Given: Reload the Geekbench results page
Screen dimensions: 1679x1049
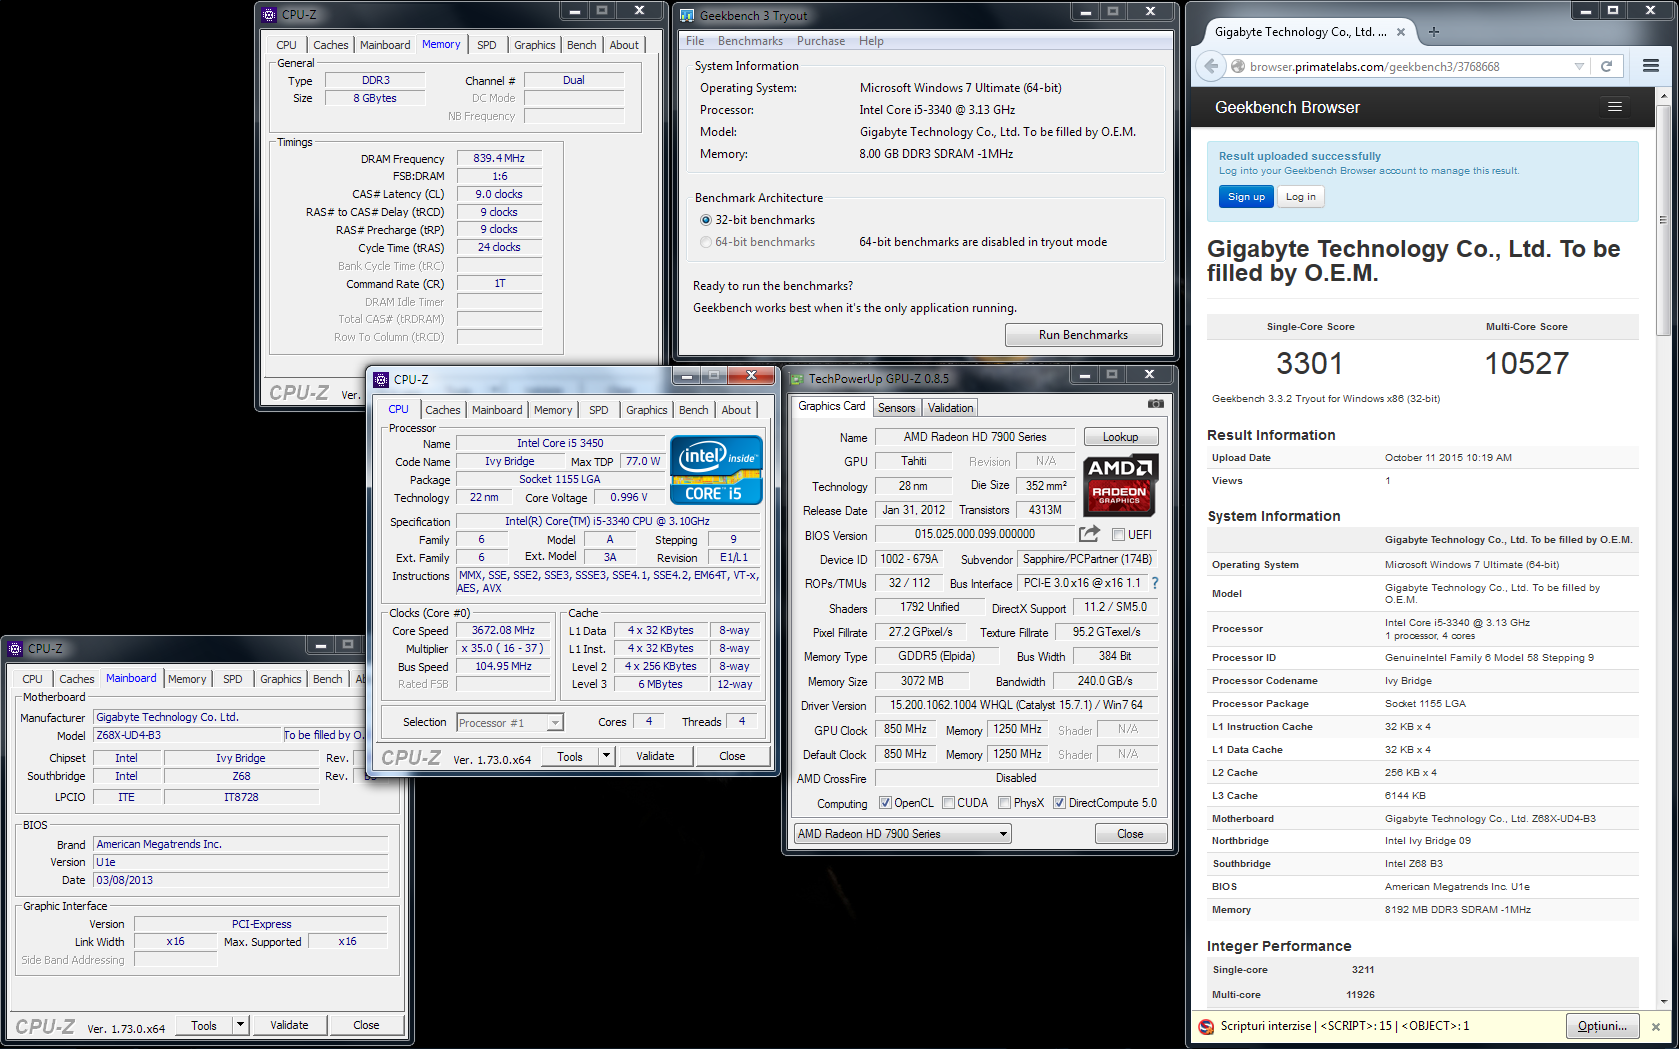Looking at the screenshot, I should [x=1606, y=66].
